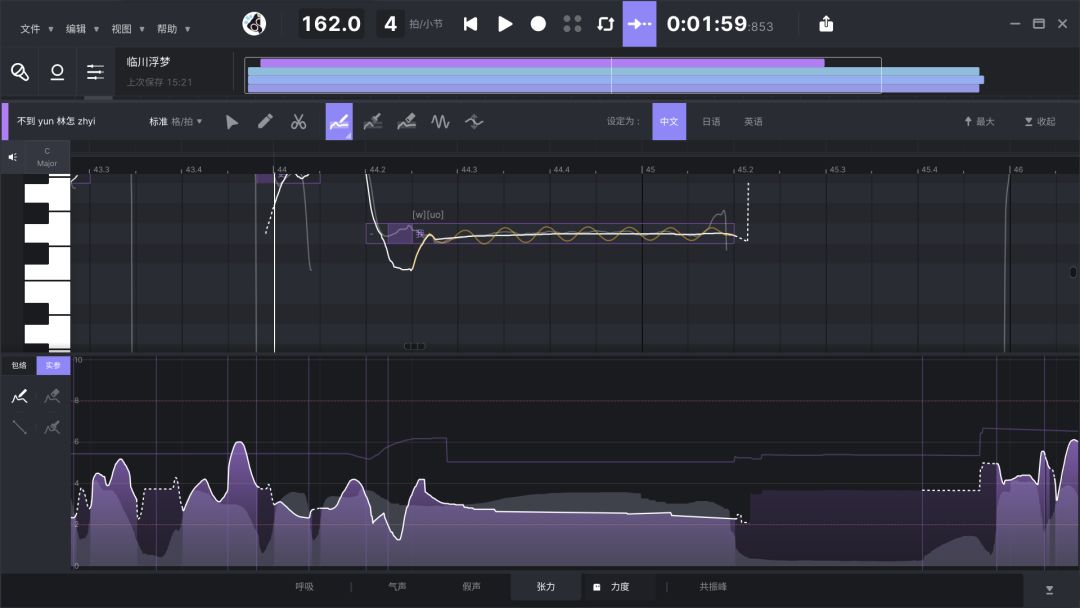This screenshot has height=608, width=1080.
Task: Open the 共振峰 parameter tab
Action: coord(713,587)
